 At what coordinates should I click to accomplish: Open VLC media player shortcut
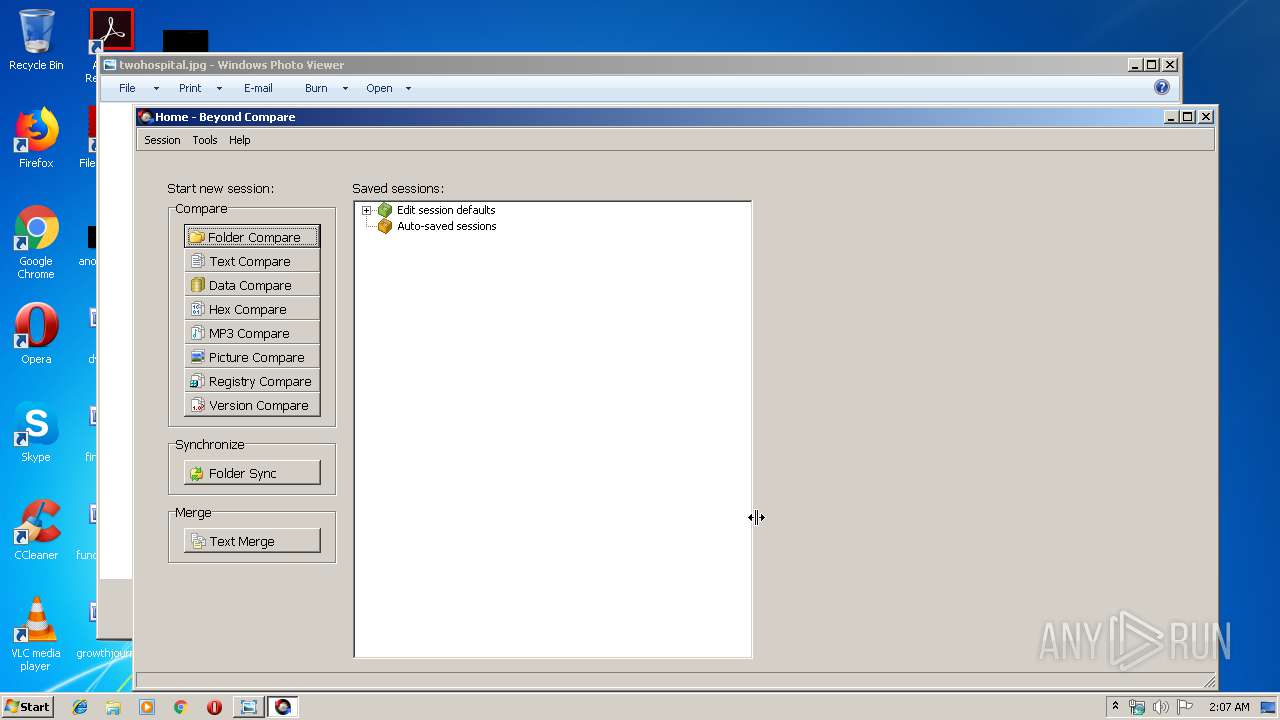36,634
